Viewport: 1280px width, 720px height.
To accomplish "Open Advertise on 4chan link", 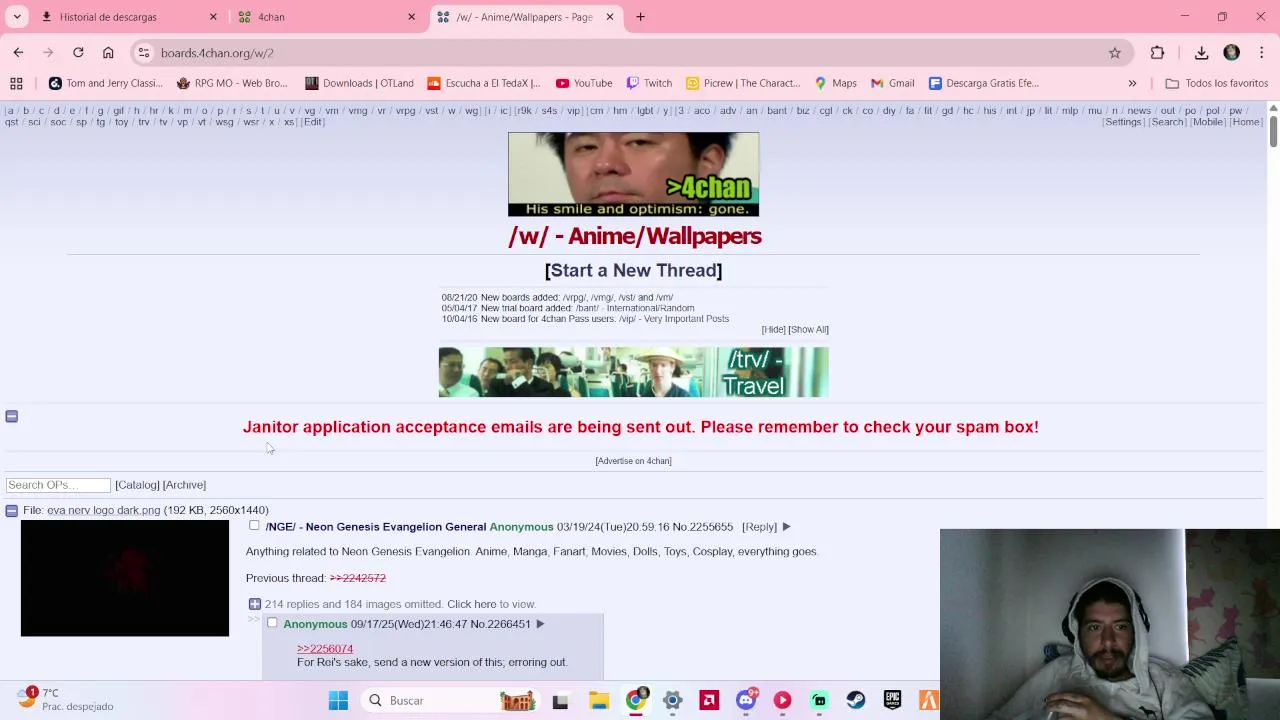I will [633, 461].
